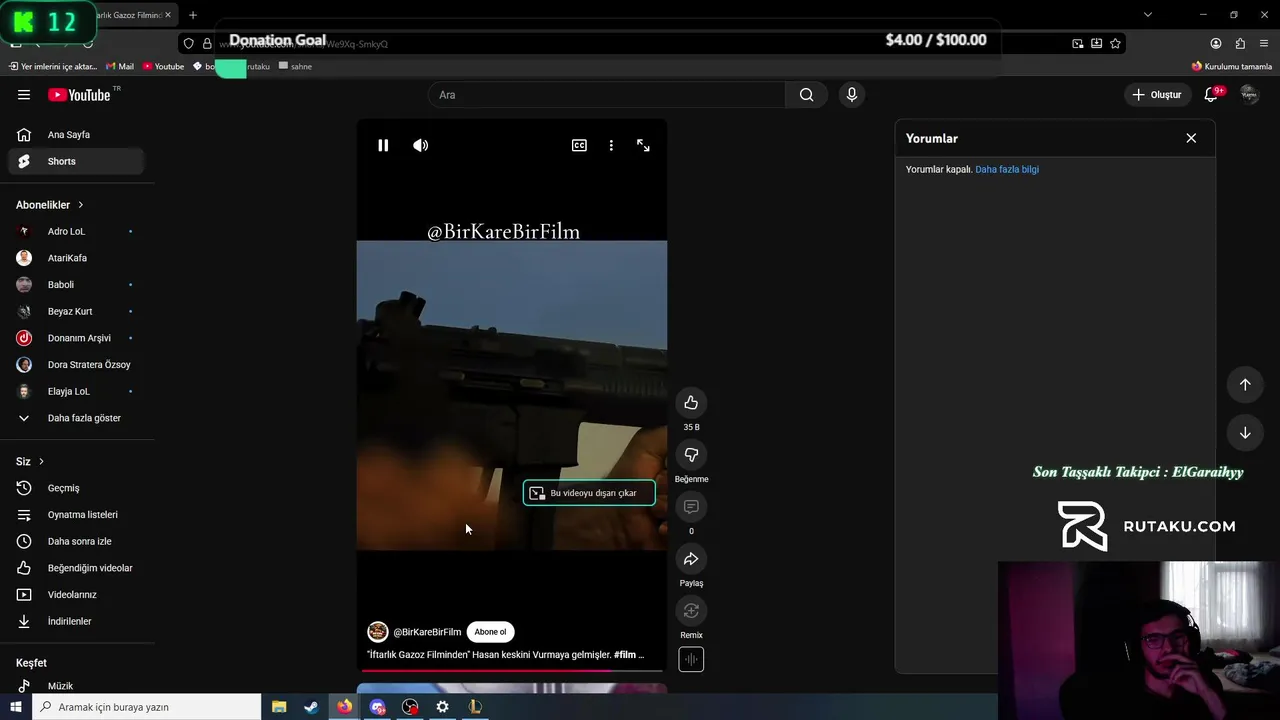Screen dimensions: 1280x720
Task: Open 'Daha sonra izle' list
Action: [76, 541]
